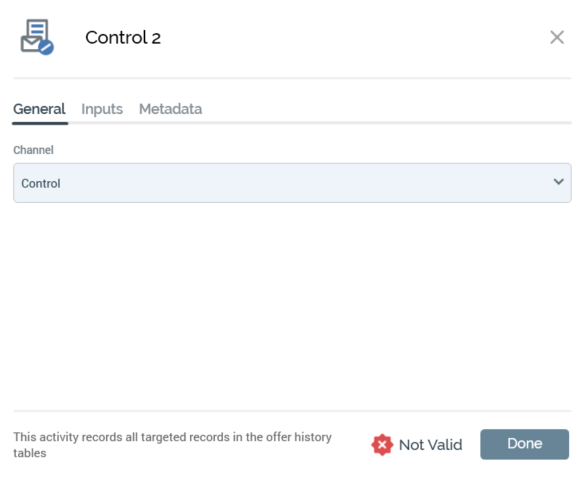Screen dimensions: 584x478
Task: Click the underline beneath the General tab
Action: (x=40, y=123)
